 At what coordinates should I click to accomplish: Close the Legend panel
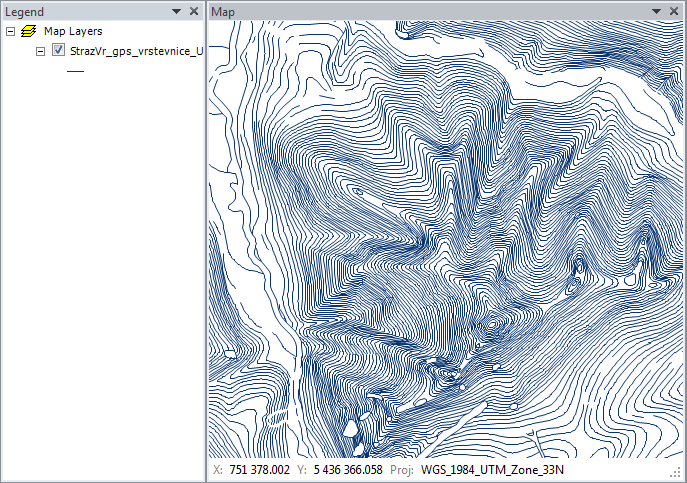coord(194,11)
